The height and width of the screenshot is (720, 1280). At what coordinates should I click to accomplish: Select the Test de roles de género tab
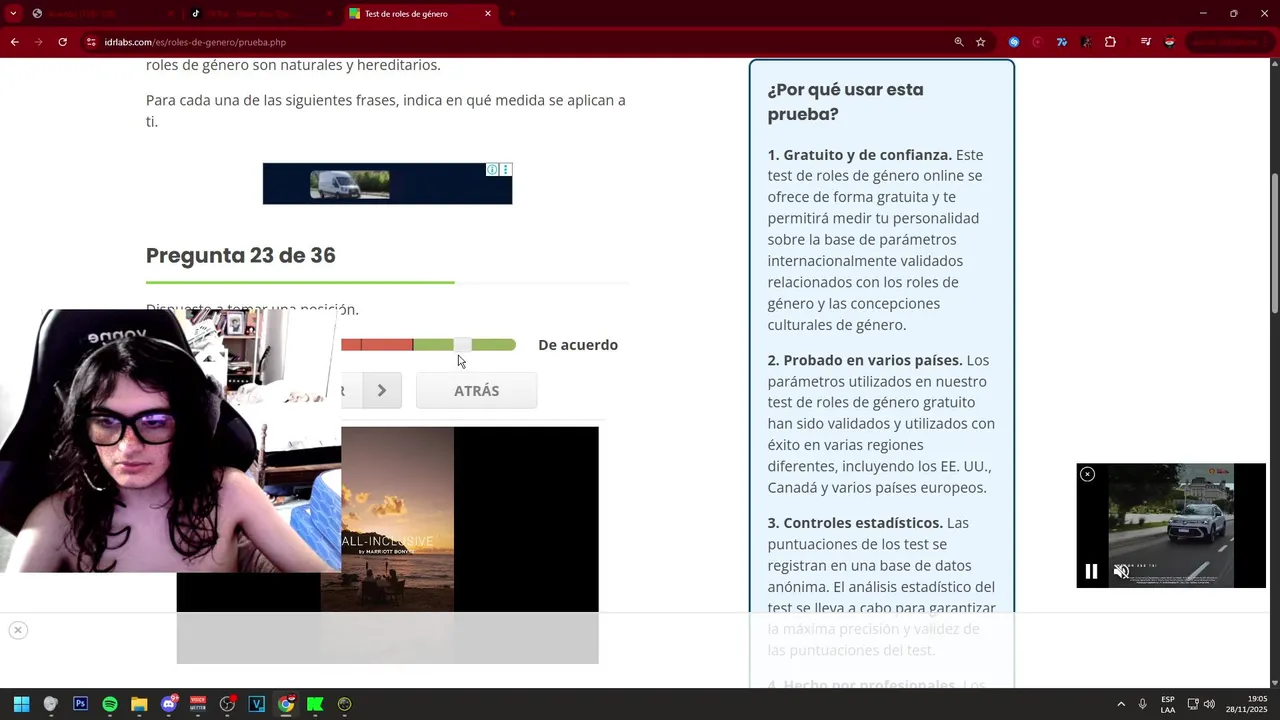pos(422,14)
